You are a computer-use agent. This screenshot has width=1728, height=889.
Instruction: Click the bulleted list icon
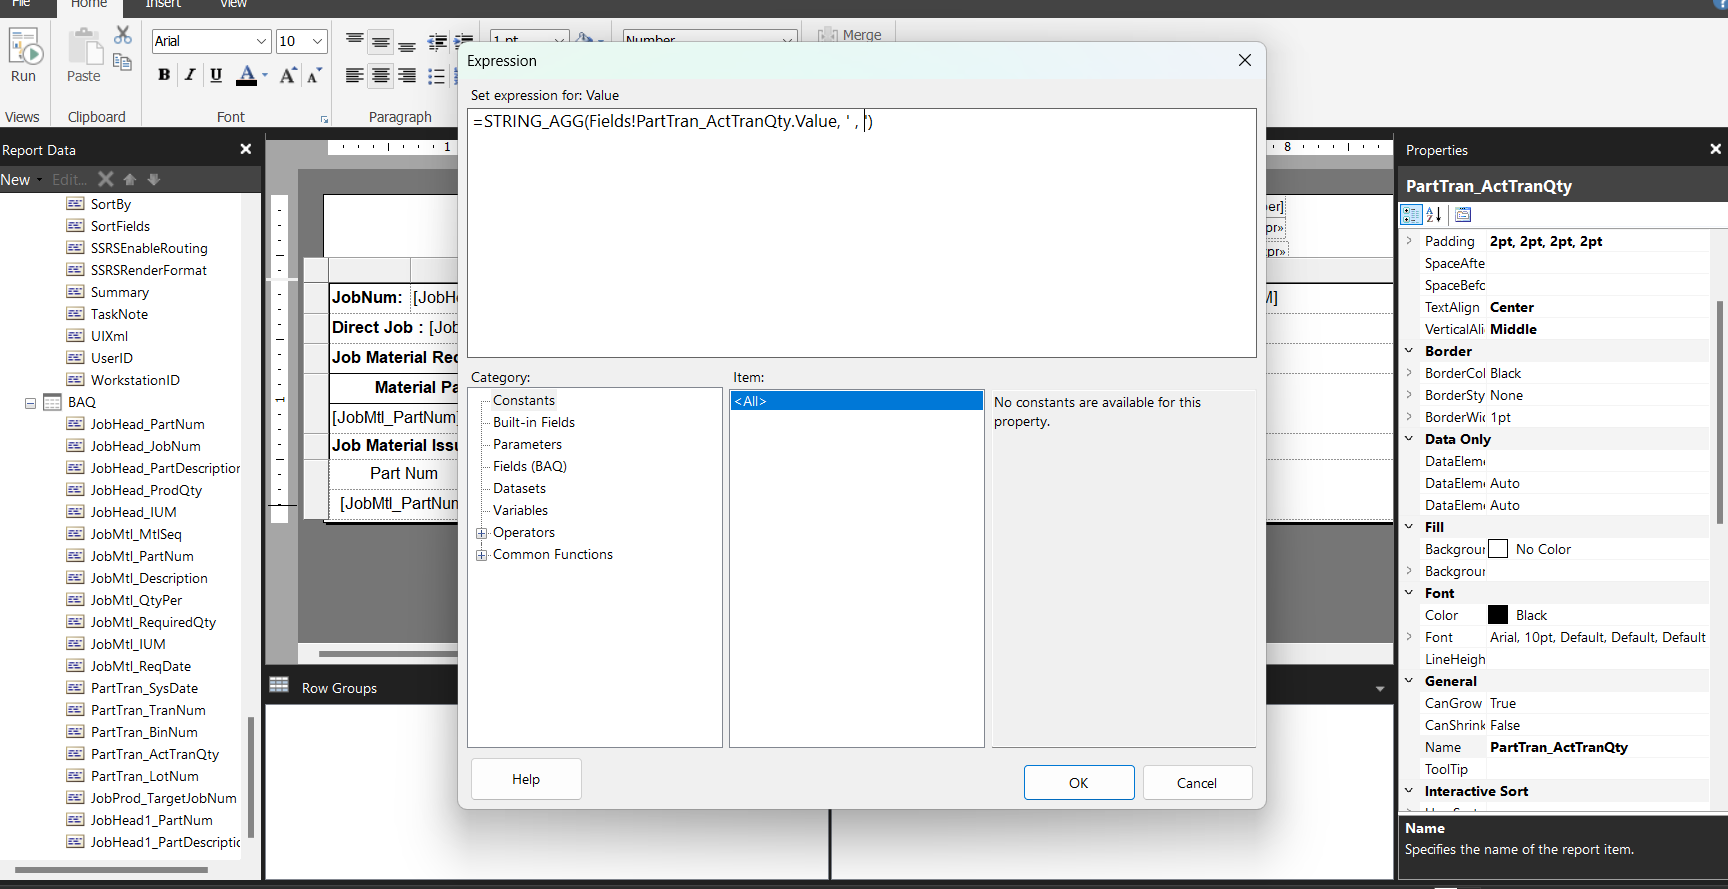pyautogui.click(x=437, y=76)
